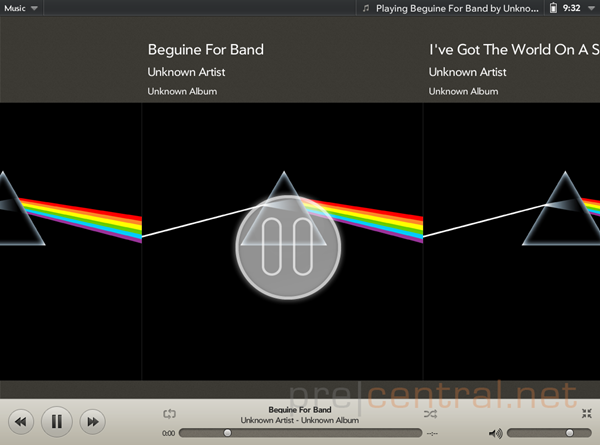Screen dimensions: 600x445
Task: Click the song progress slider handle
Action: pyautogui.click(x=227, y=433)
